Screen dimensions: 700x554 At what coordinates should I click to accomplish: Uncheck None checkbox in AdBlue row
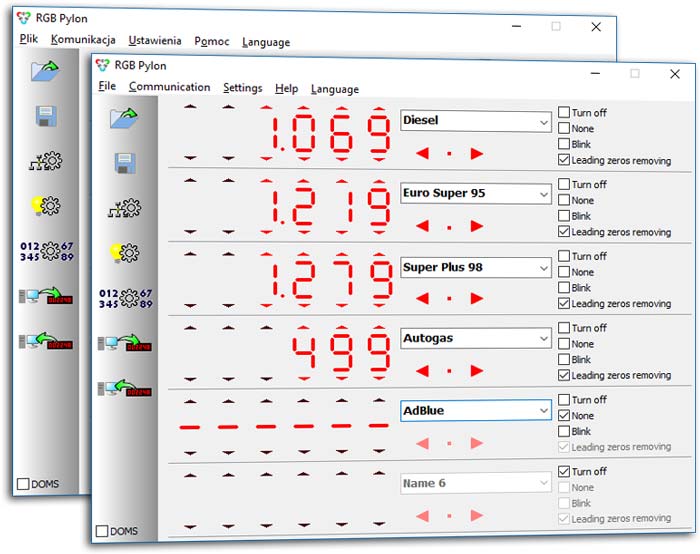coord(564,416)
